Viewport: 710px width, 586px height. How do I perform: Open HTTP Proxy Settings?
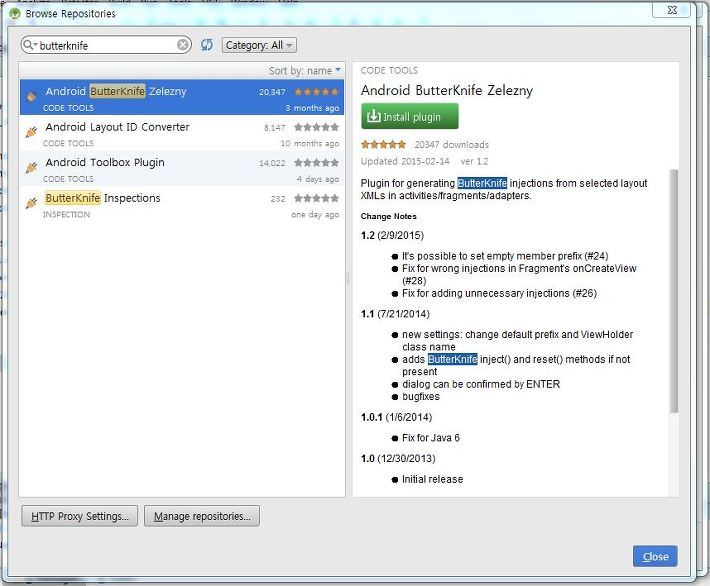click(x=79, y=516)
